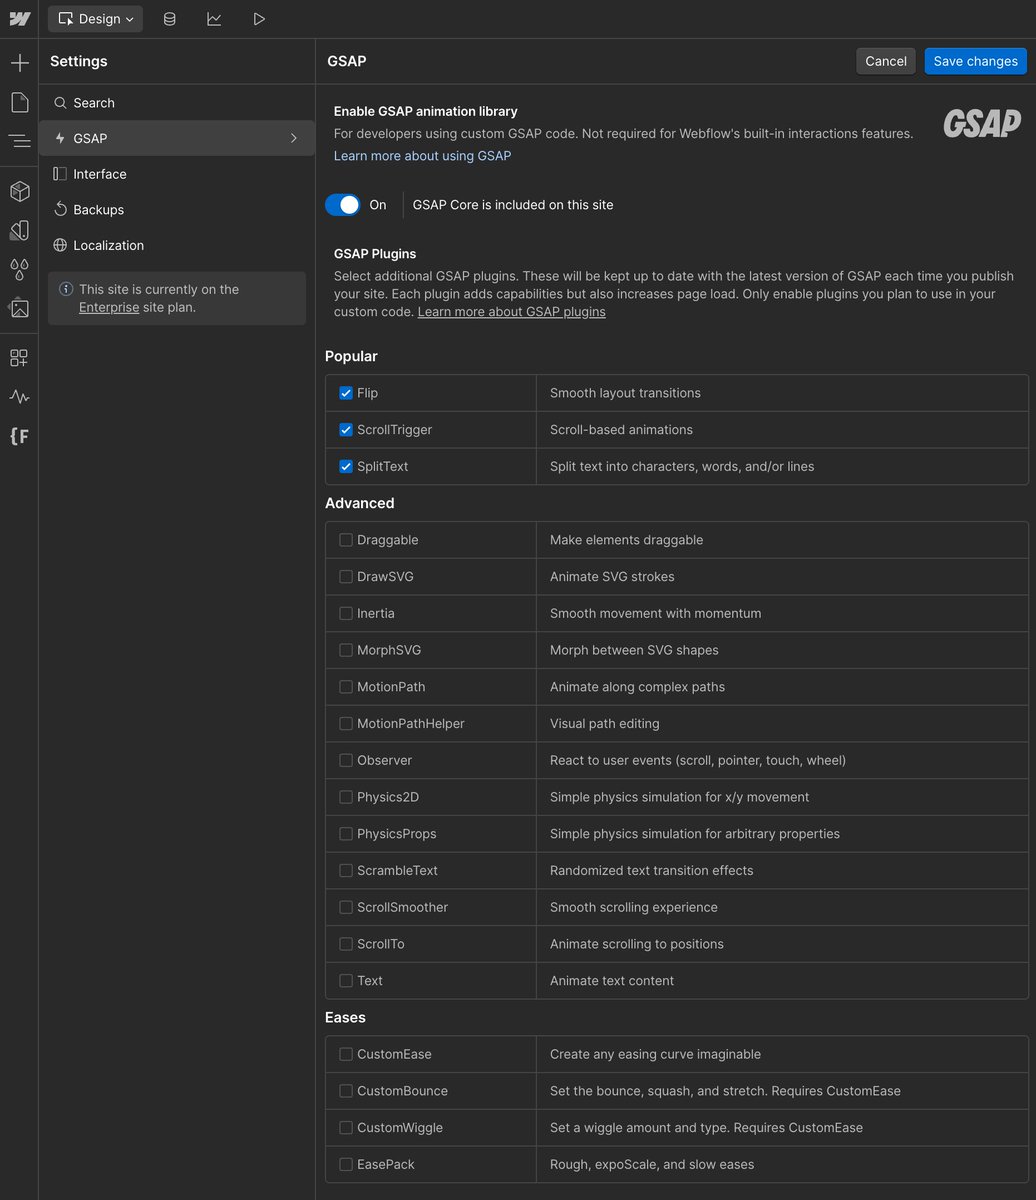
Task: Enable the DrawSVG plugin checkbox
Action: pos(346,577)
